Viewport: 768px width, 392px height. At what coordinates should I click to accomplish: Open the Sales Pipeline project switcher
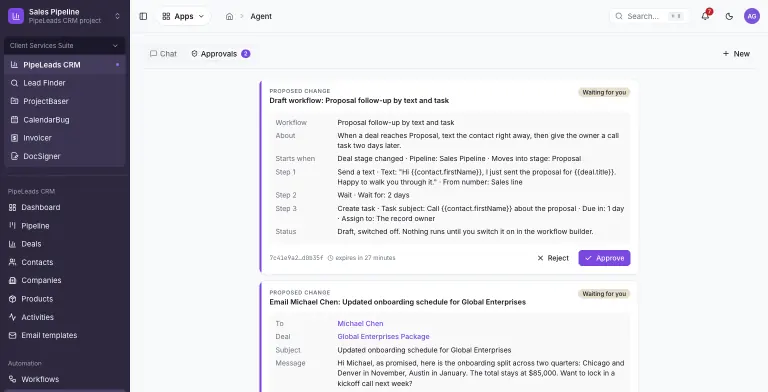coord(64,16)
